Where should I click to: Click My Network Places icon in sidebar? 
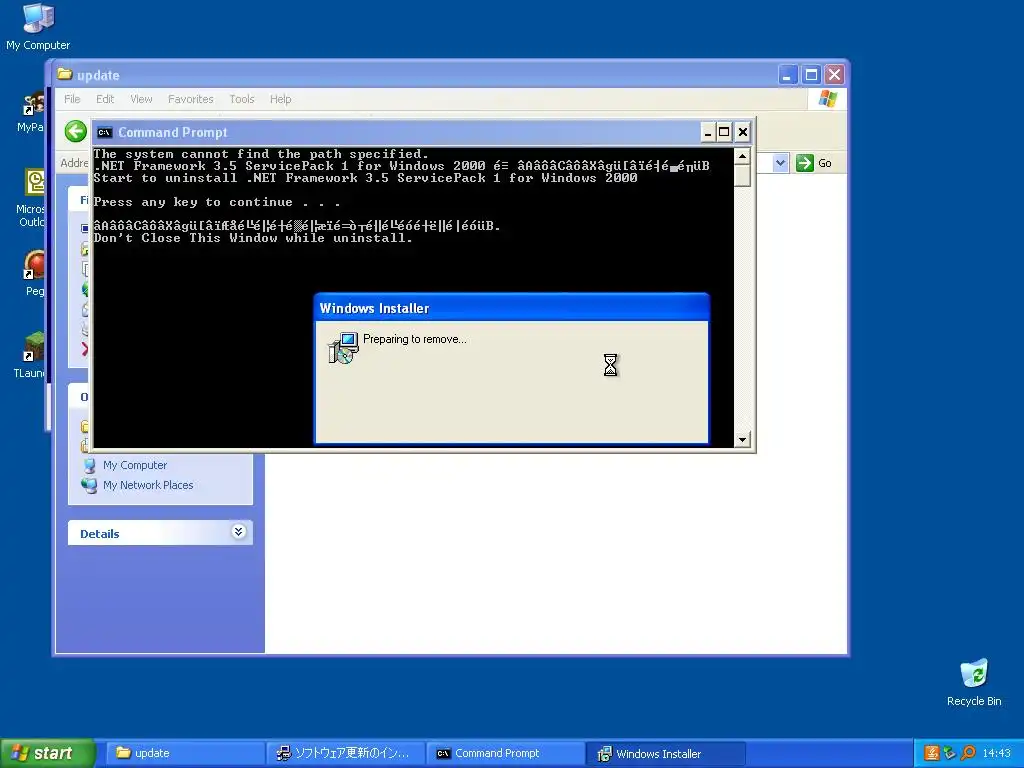coord(89,485)
